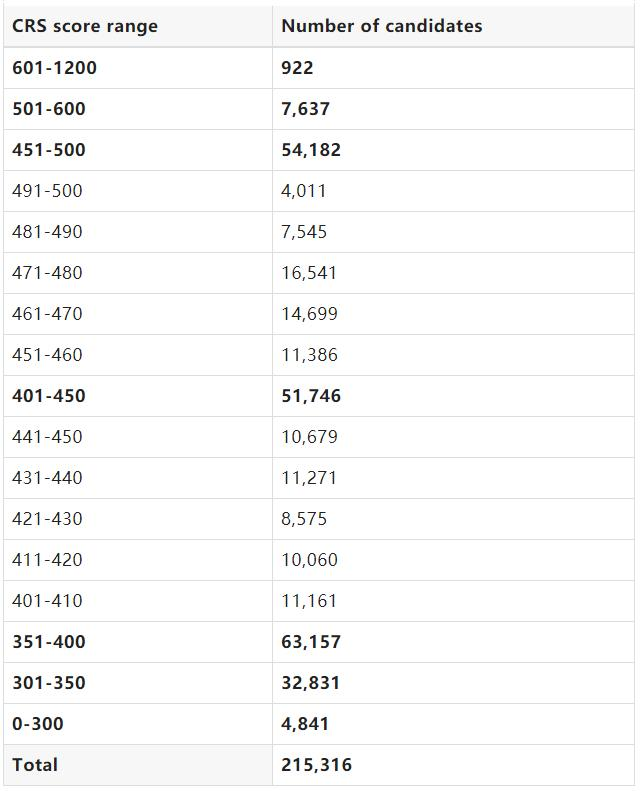Select the 63,157 value for 351-400
The image size is (640, 791).
311,642
